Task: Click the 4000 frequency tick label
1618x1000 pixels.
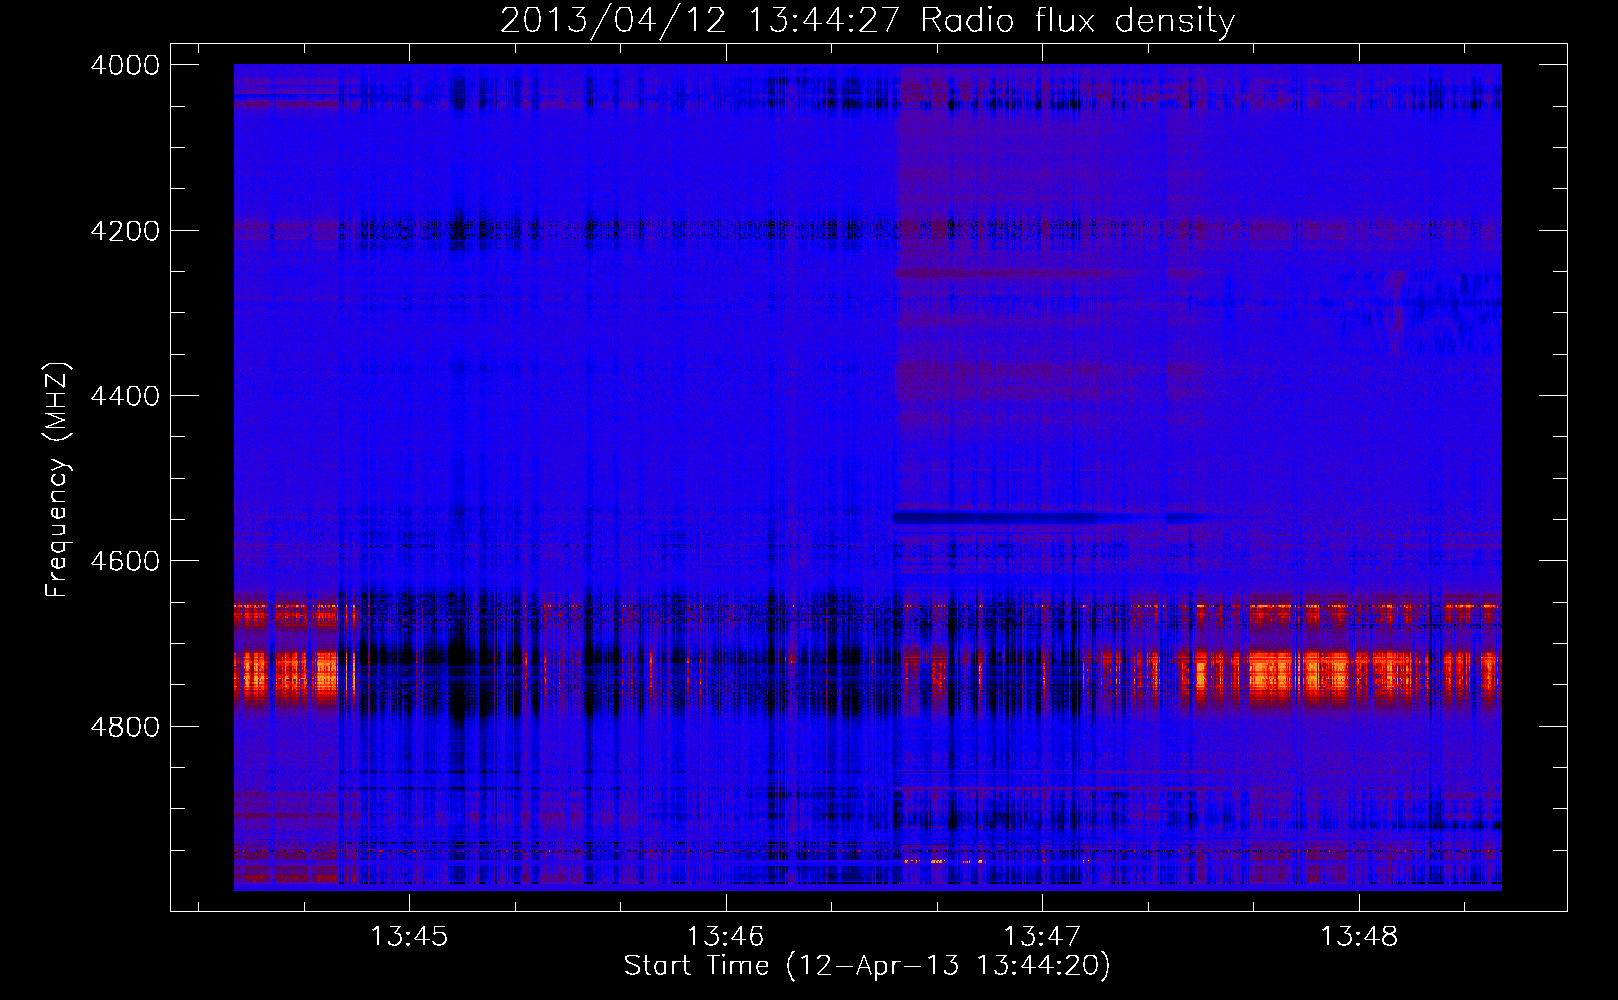Action: coord(125,65)
